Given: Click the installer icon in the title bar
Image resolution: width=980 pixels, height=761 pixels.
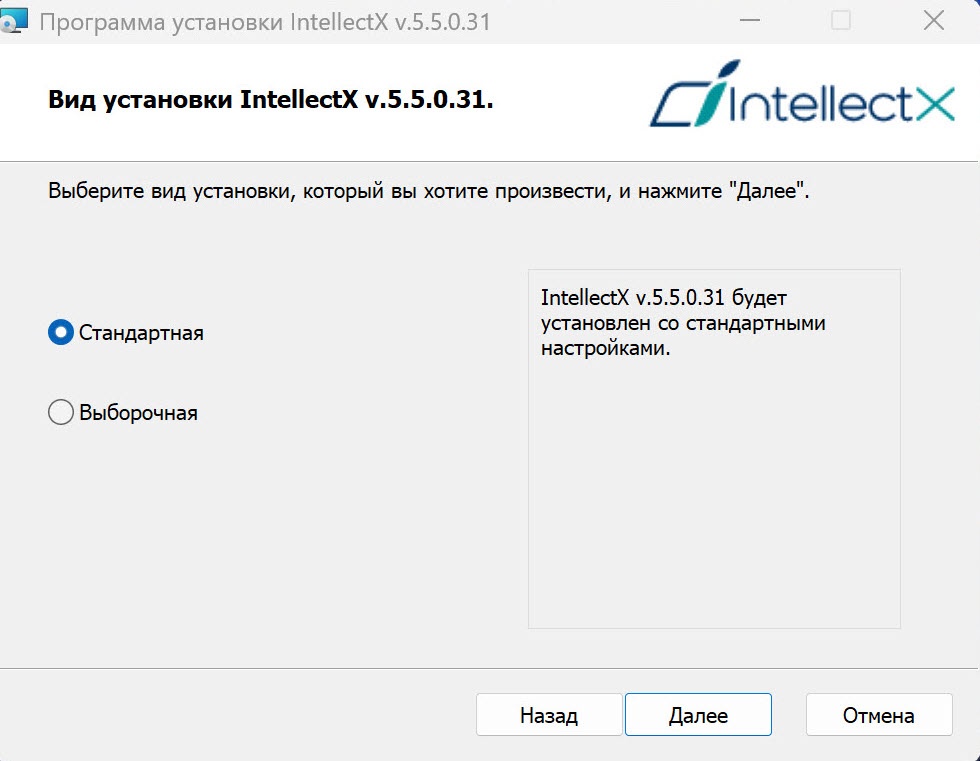Looking at the screenshot, I should click(x=14, y=20).
